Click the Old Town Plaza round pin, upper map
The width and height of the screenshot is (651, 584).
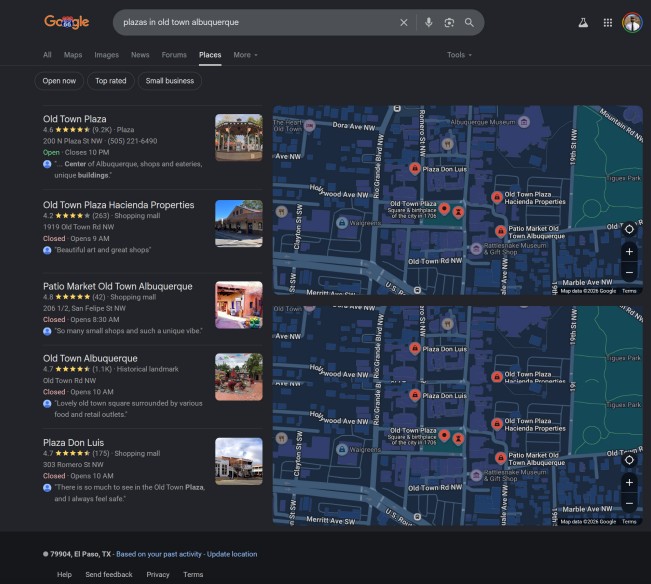click(x=444, y=209)
